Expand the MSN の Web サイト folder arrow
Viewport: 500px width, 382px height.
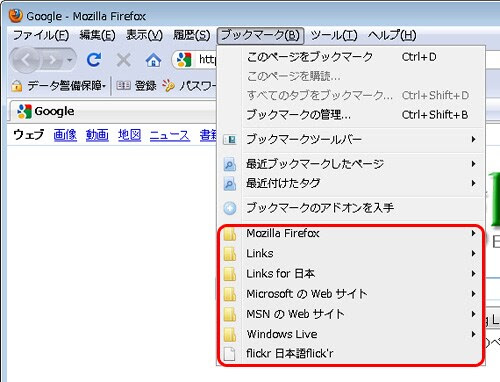tap(473, 314)
